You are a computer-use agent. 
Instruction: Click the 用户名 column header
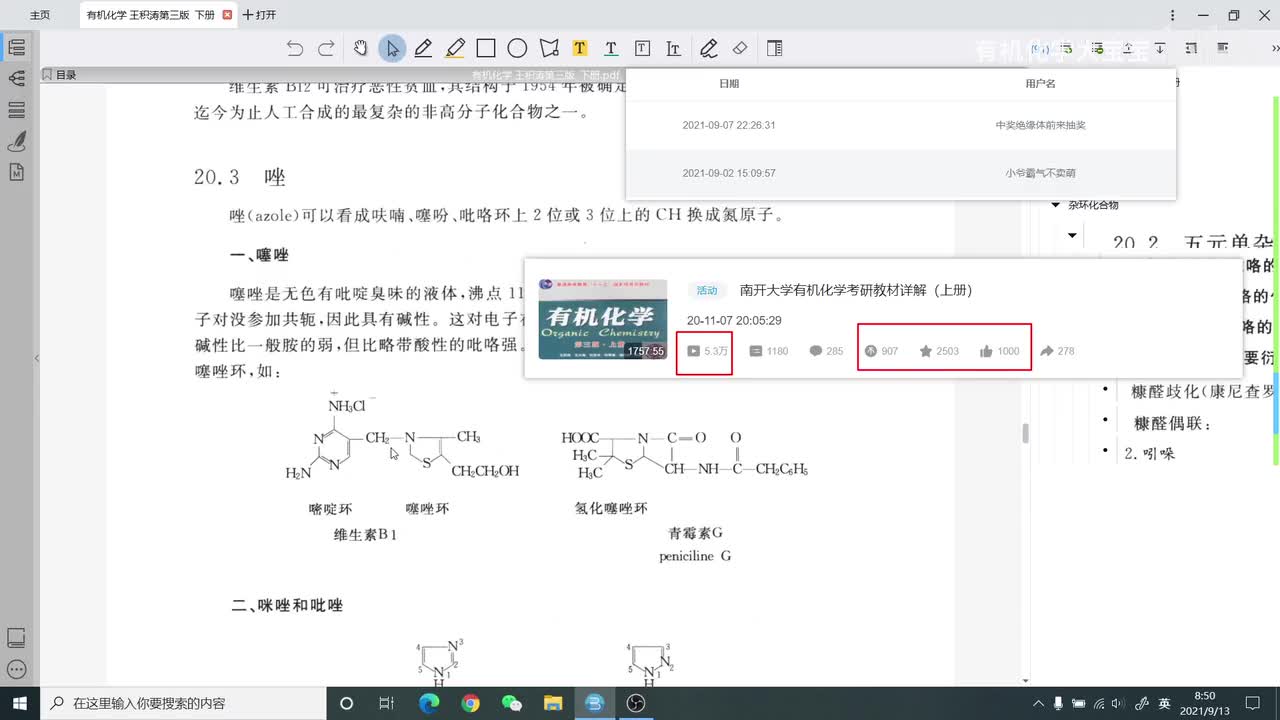pyautogui.click(x=1040, y=84)
